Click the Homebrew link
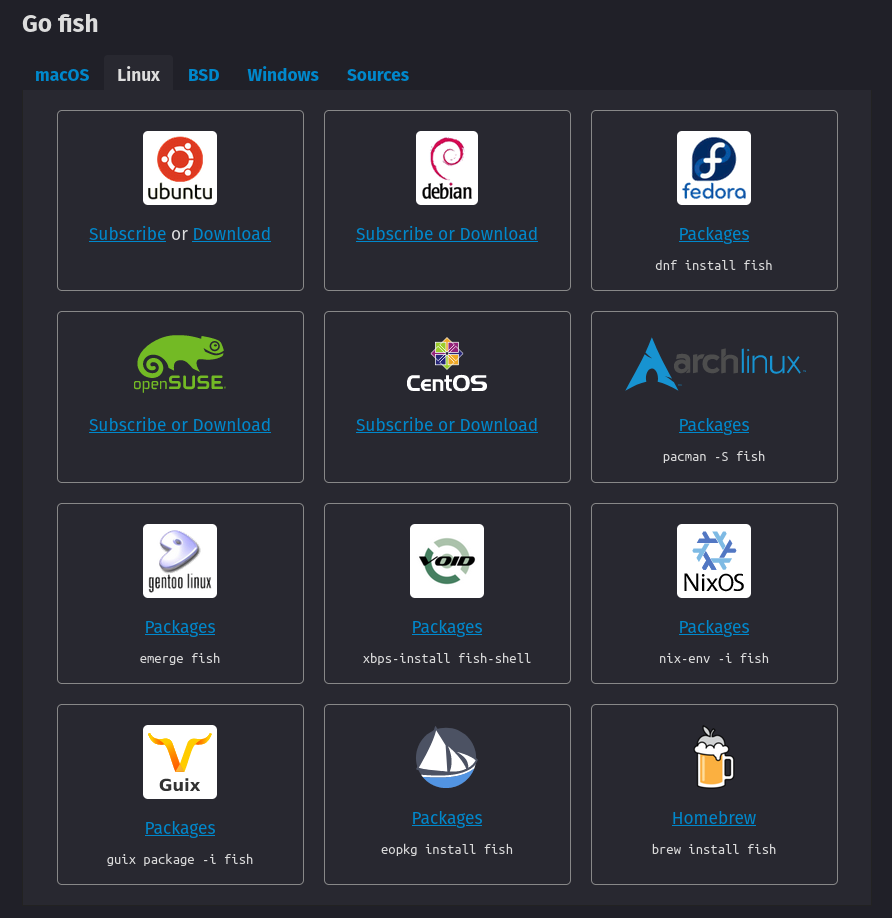 click(x=713, y=818)
